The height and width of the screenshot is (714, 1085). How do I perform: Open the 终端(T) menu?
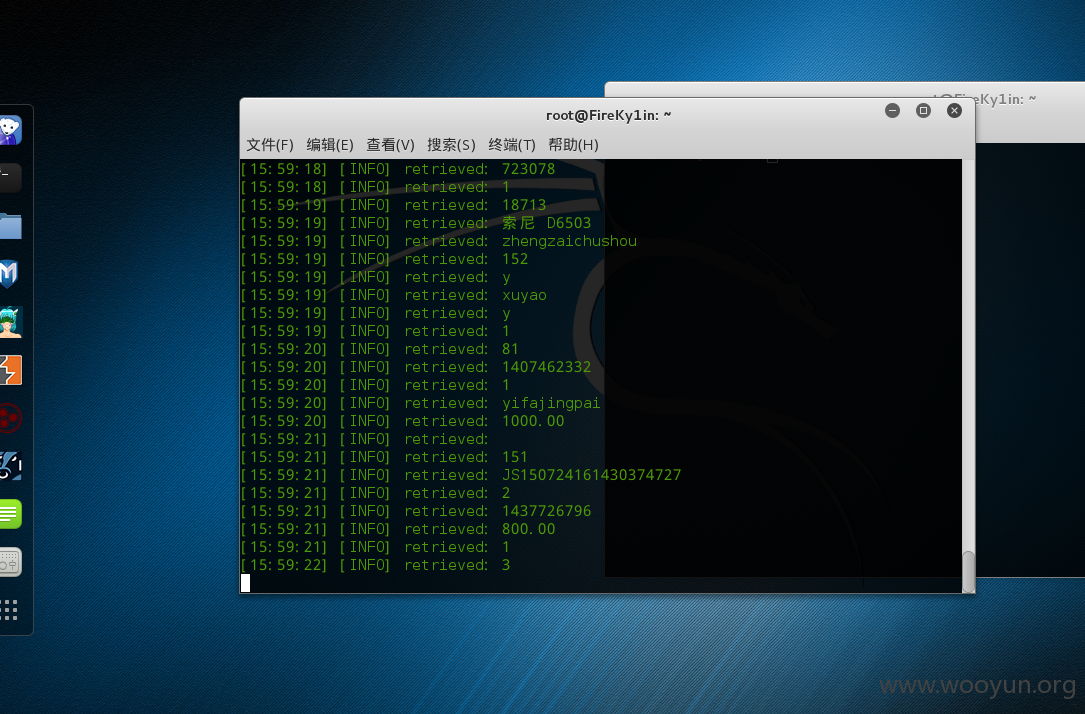[x=512, y=145]
